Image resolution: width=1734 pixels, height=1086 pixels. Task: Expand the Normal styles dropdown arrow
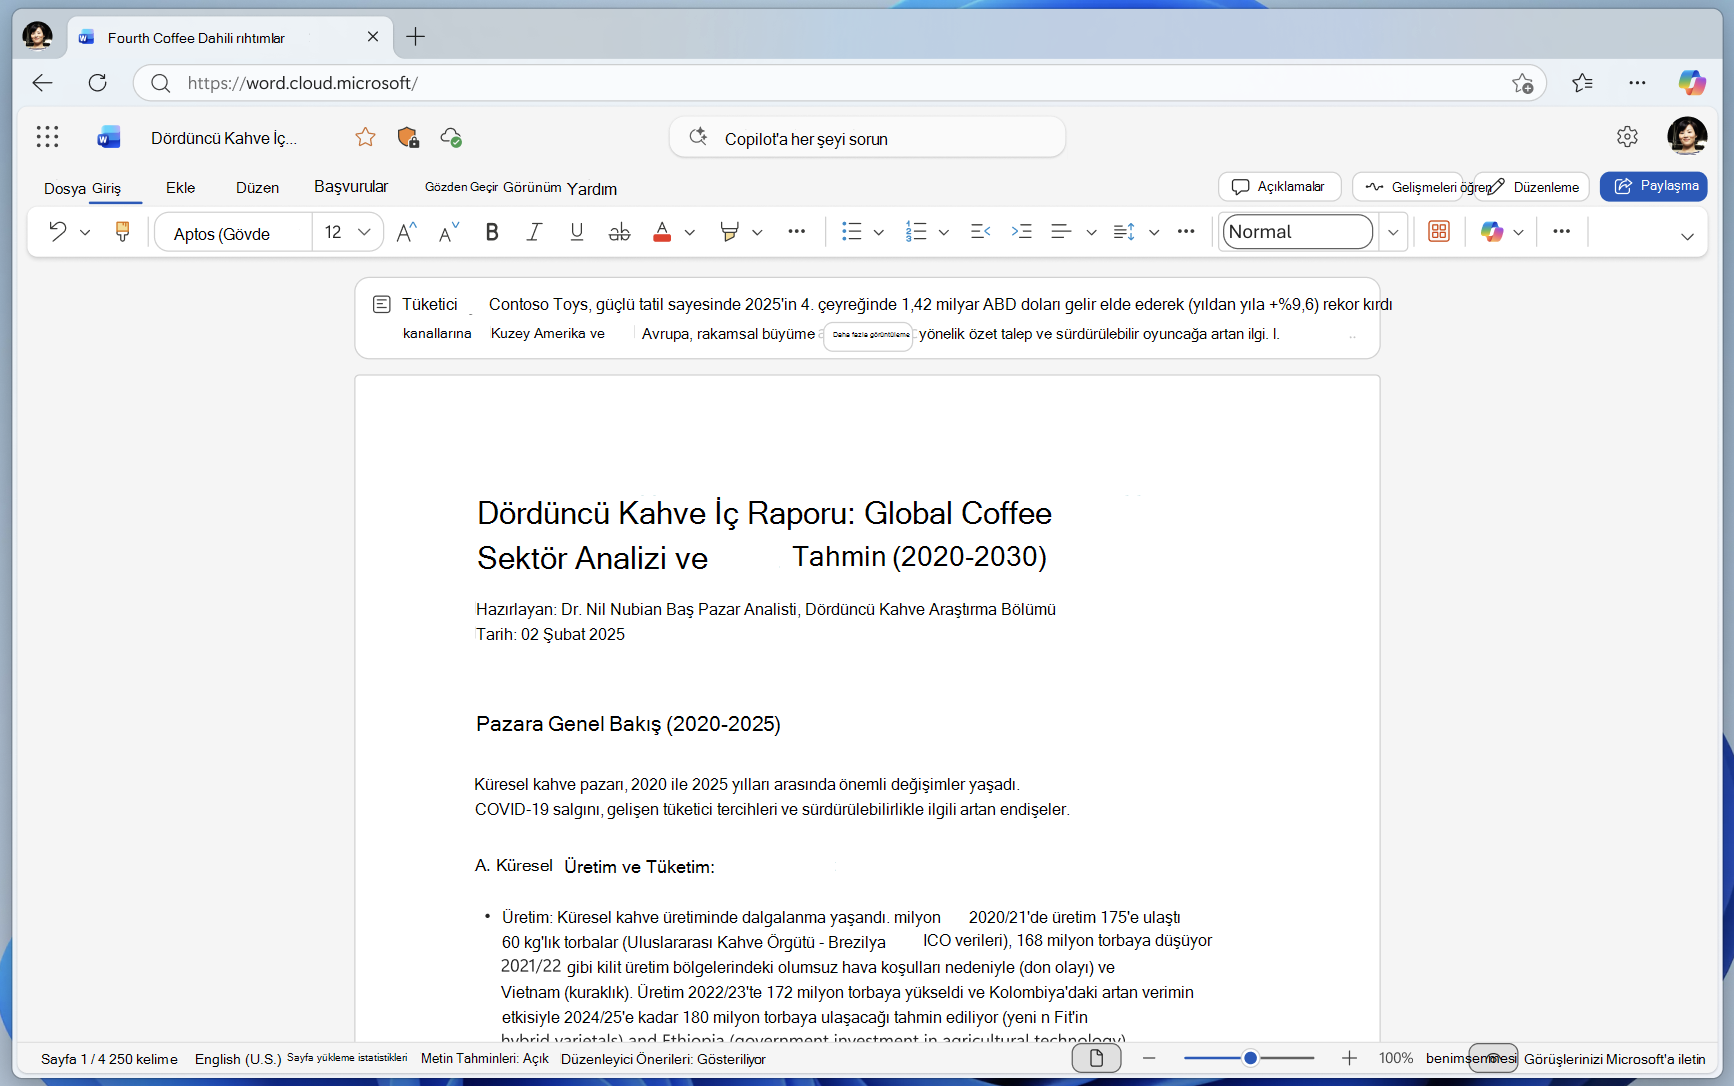pyautogui.click(x=1393, y=232)
